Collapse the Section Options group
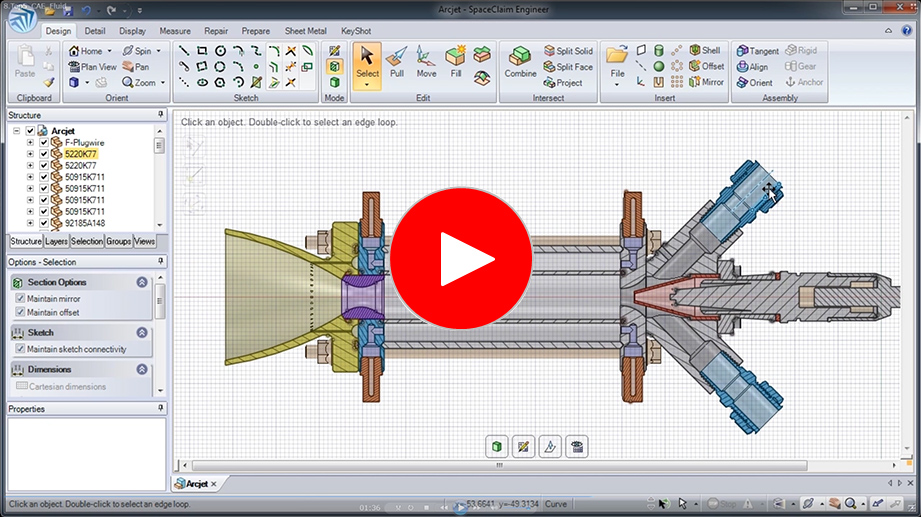The width and height of the screenshot is (921, 517). (x=142, y=282)
